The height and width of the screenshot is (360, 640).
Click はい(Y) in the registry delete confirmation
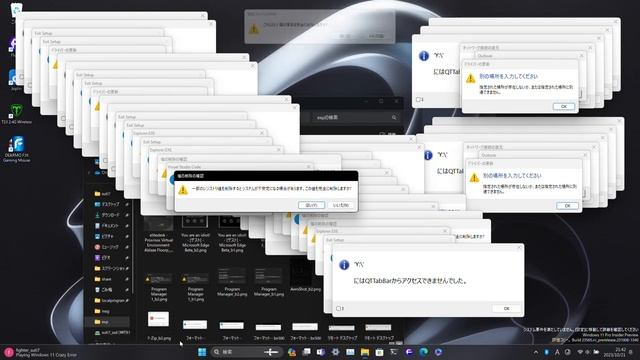pos(311,205)
